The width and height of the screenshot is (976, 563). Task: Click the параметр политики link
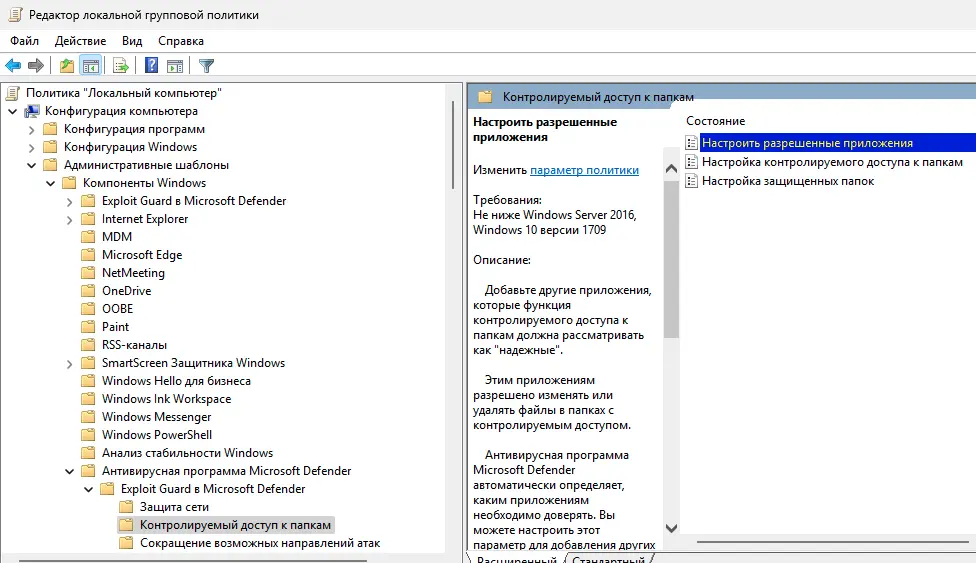(x=584, y=170)
